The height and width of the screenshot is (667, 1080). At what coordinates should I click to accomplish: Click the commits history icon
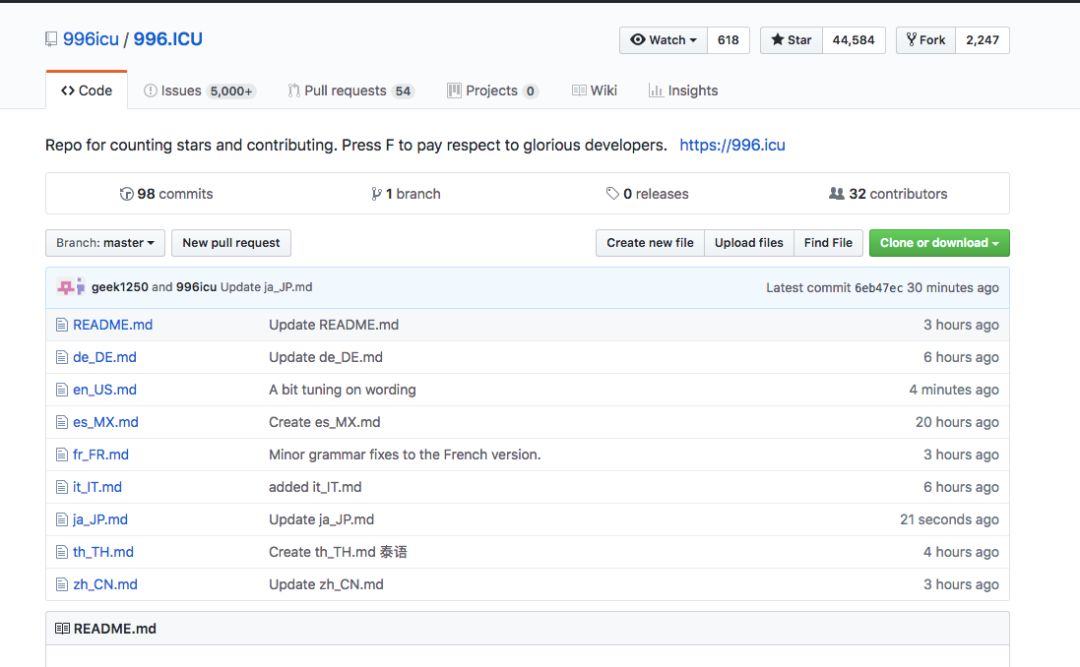tap(127, 194)
